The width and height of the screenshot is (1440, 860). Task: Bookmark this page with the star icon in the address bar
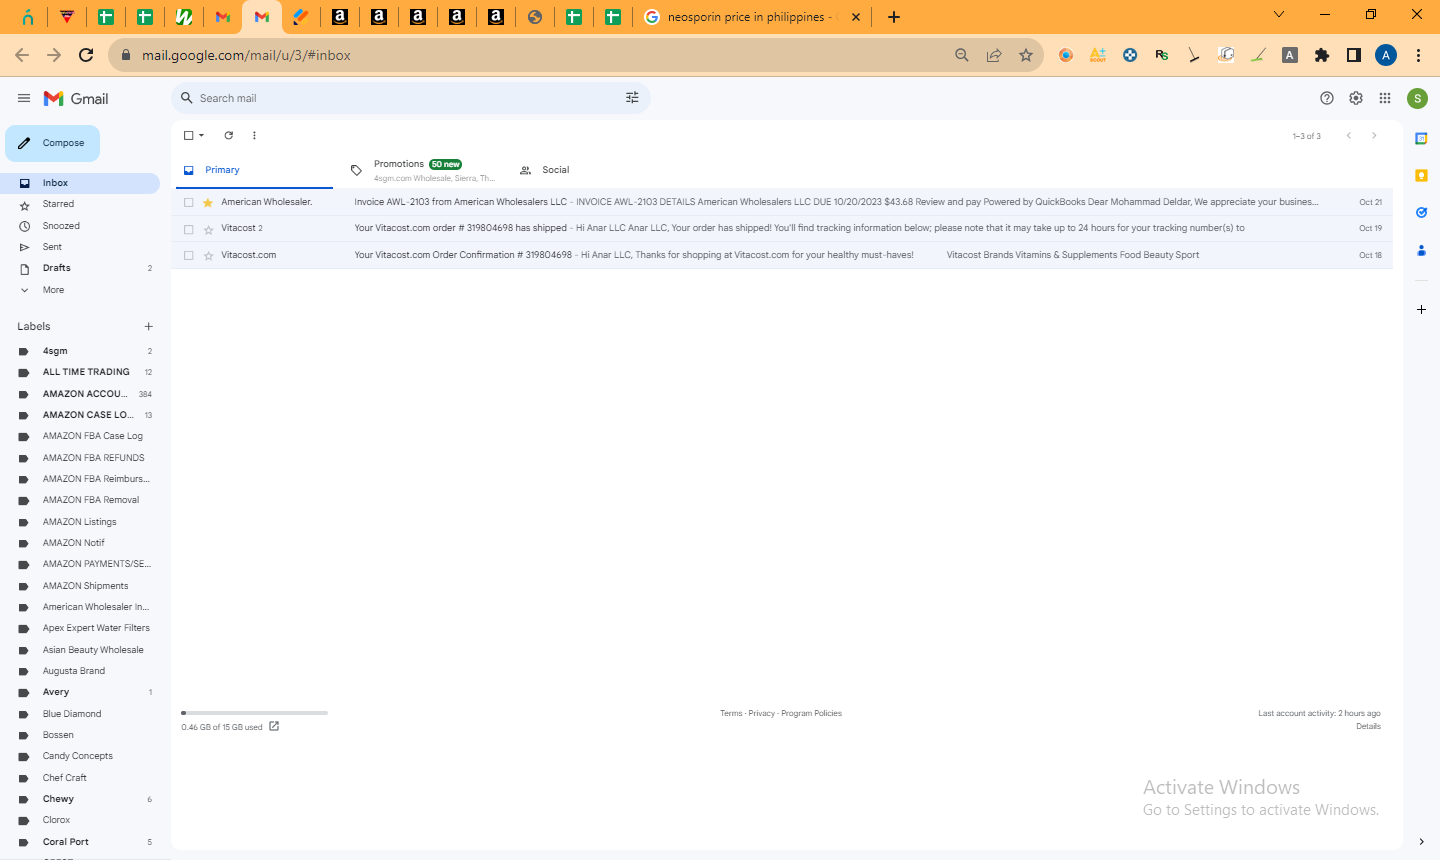1026,55
